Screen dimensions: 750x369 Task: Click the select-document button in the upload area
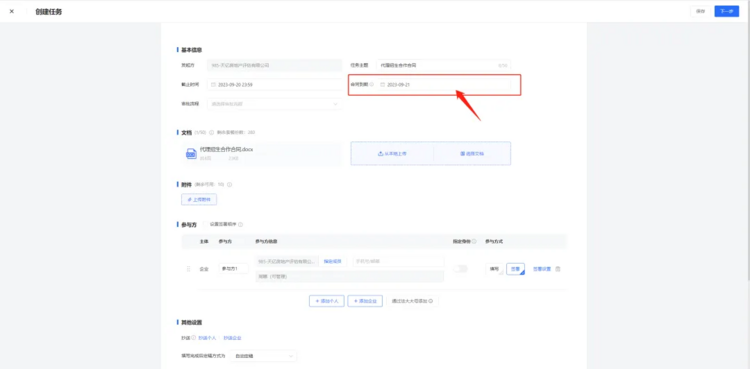(x=472, y=154)
